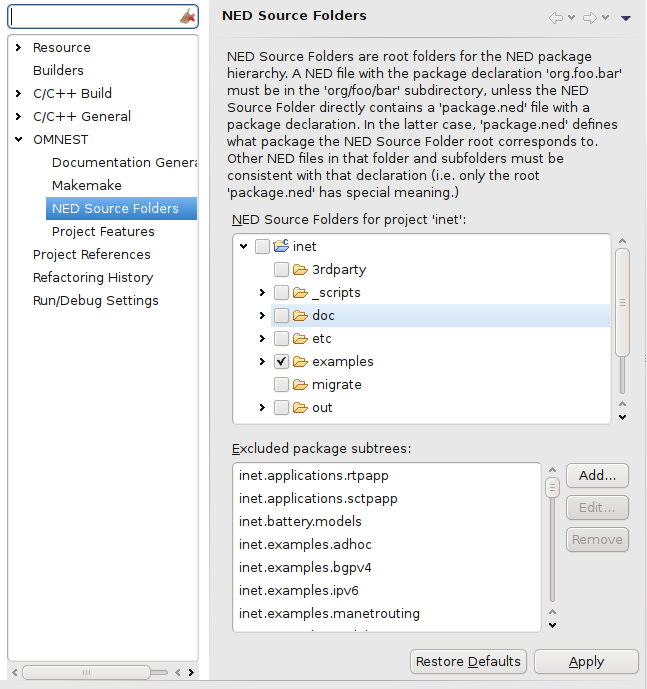Image resolution: width=647 pixels, height=689 pixels.
Task: Expand the Resource category
Action: click(18, 47)
